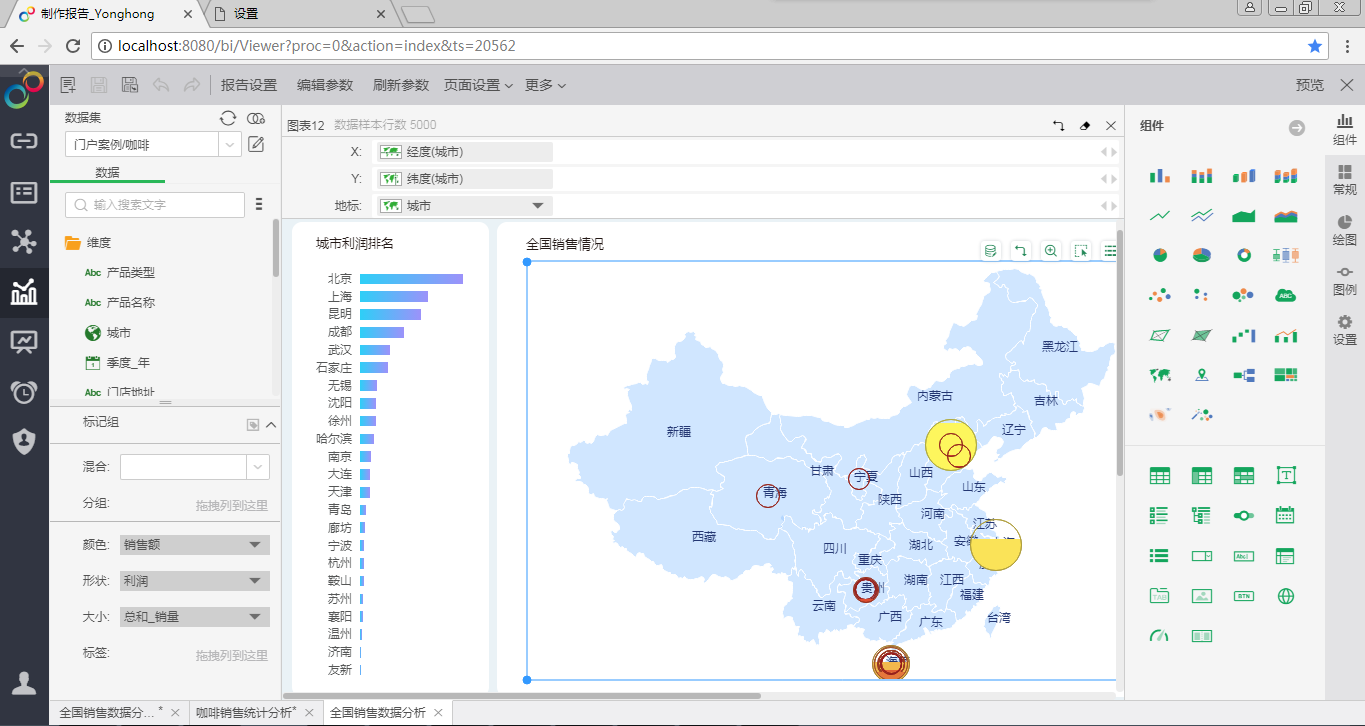Select the pie chart component icon
The height and width of the screenshot is (726, 1365).
pyautogui.click(x=1159, y=255)
